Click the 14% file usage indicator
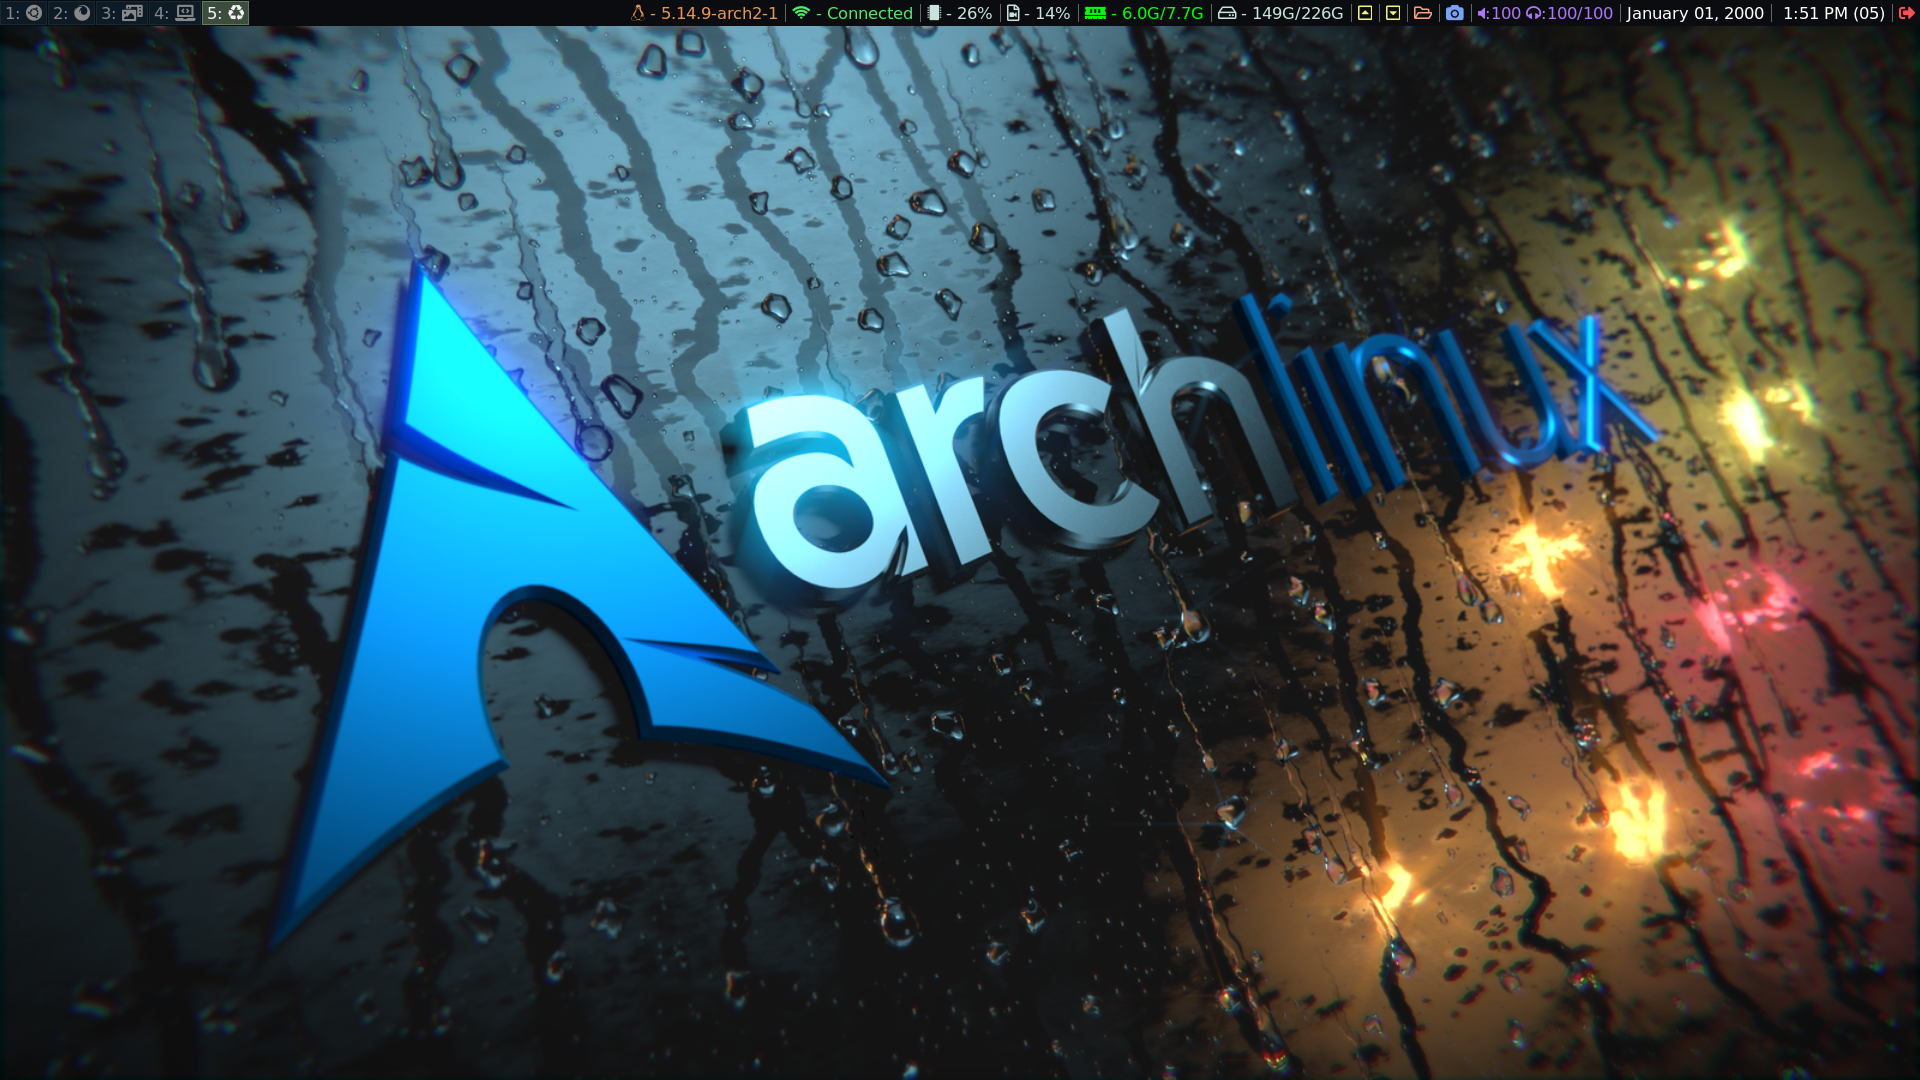This screenshot has height=1080, width=1920. pos(1038,13)
